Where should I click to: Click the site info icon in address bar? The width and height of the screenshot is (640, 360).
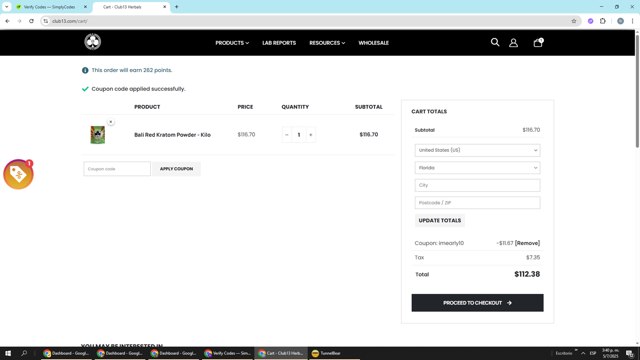pyautogui.click(x=46, y=21)
